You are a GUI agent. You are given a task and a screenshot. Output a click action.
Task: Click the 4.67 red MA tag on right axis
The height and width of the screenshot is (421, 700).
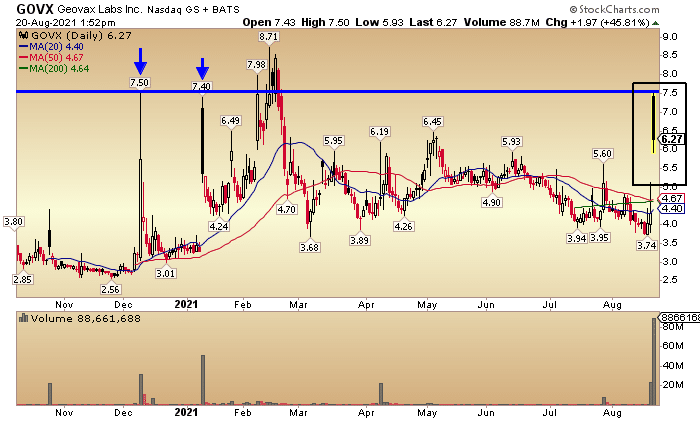(672, 199)
